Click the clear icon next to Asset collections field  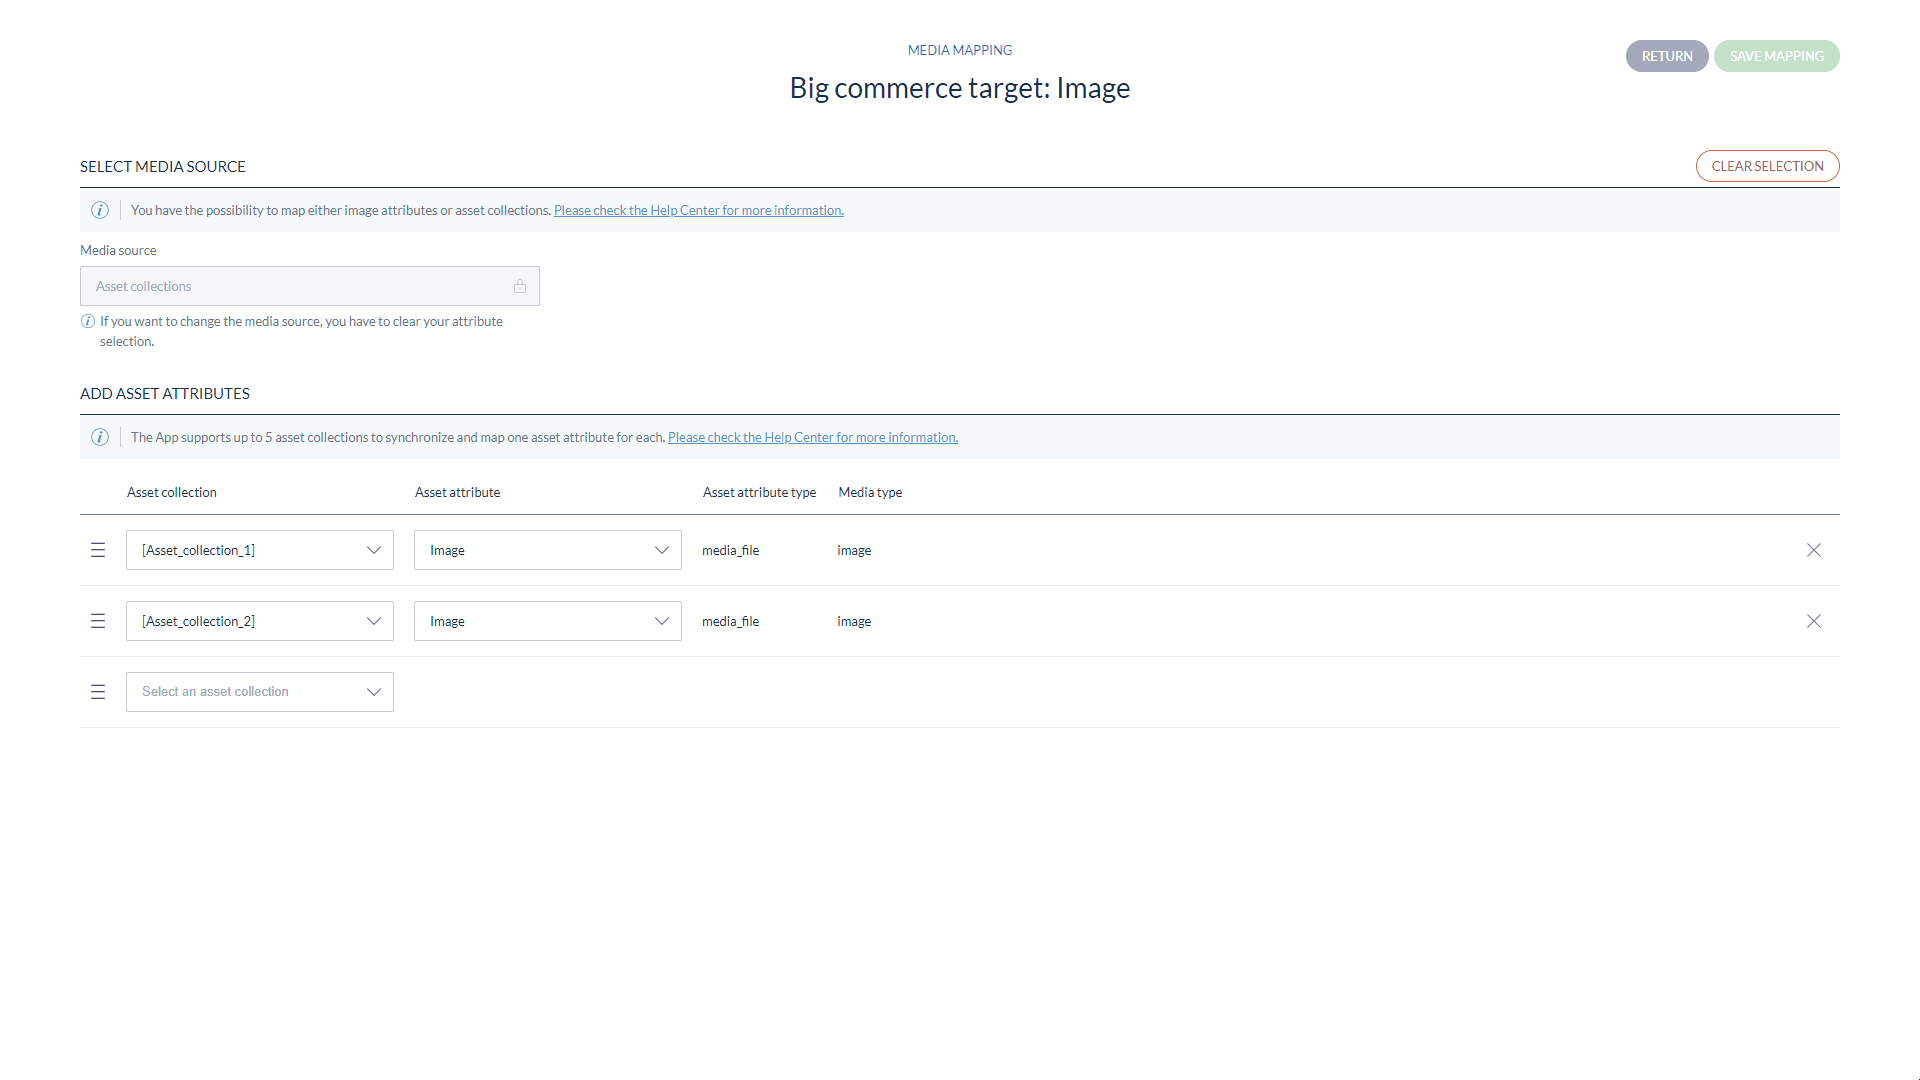tap(520, 286)
